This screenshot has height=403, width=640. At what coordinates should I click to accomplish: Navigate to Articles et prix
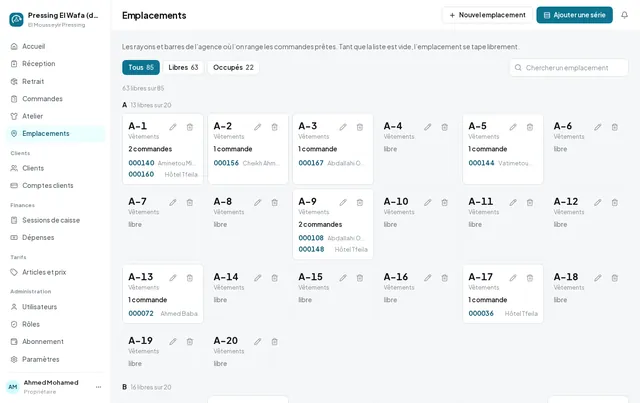click(x=55, y=272)
